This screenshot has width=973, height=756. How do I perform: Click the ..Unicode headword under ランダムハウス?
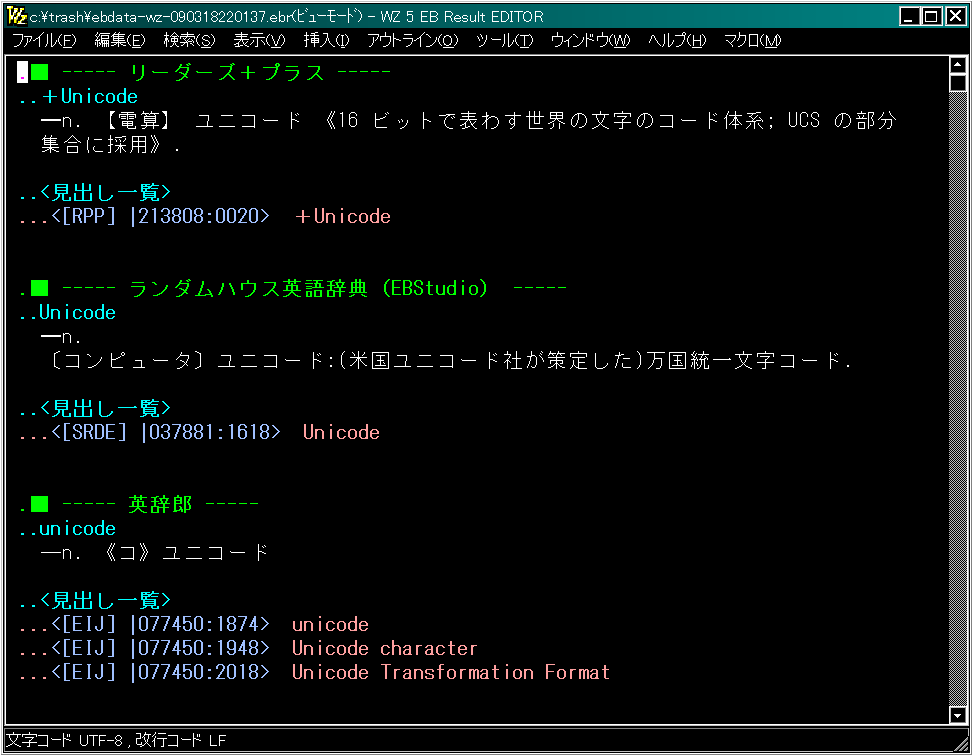tap(68, 313)
